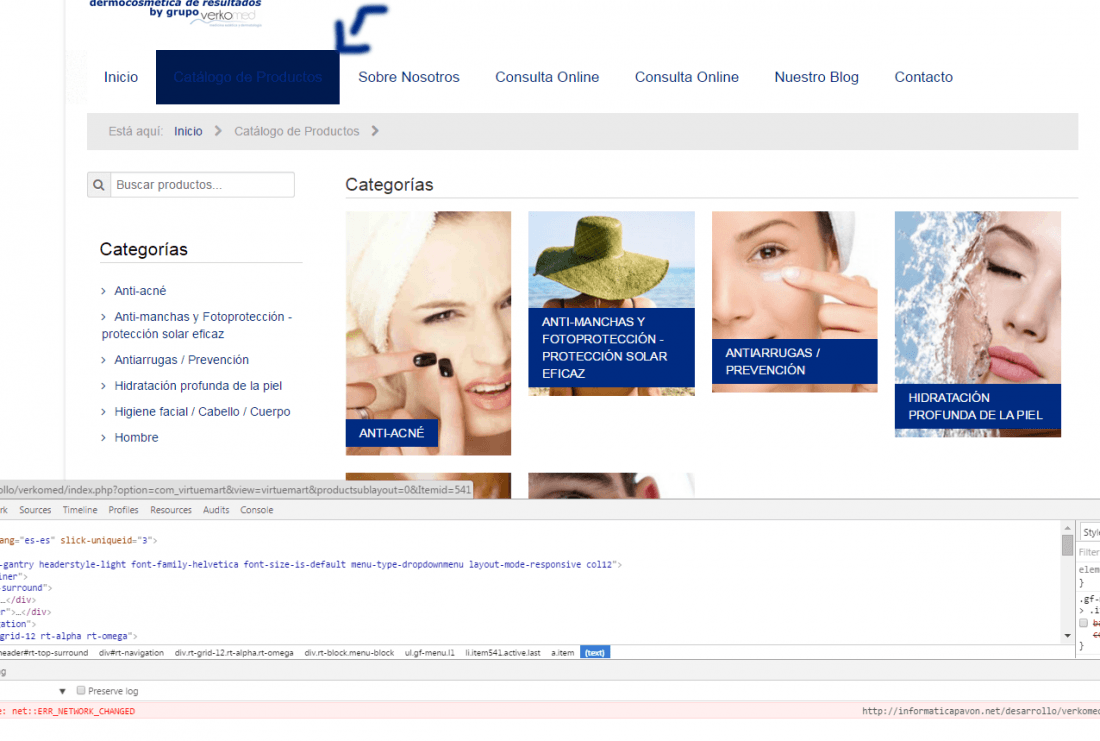Select ul.gf-menu.l1 devtools breadcrumb
The height and width of the screenshot is (741, 1100).
coord(429,653)
